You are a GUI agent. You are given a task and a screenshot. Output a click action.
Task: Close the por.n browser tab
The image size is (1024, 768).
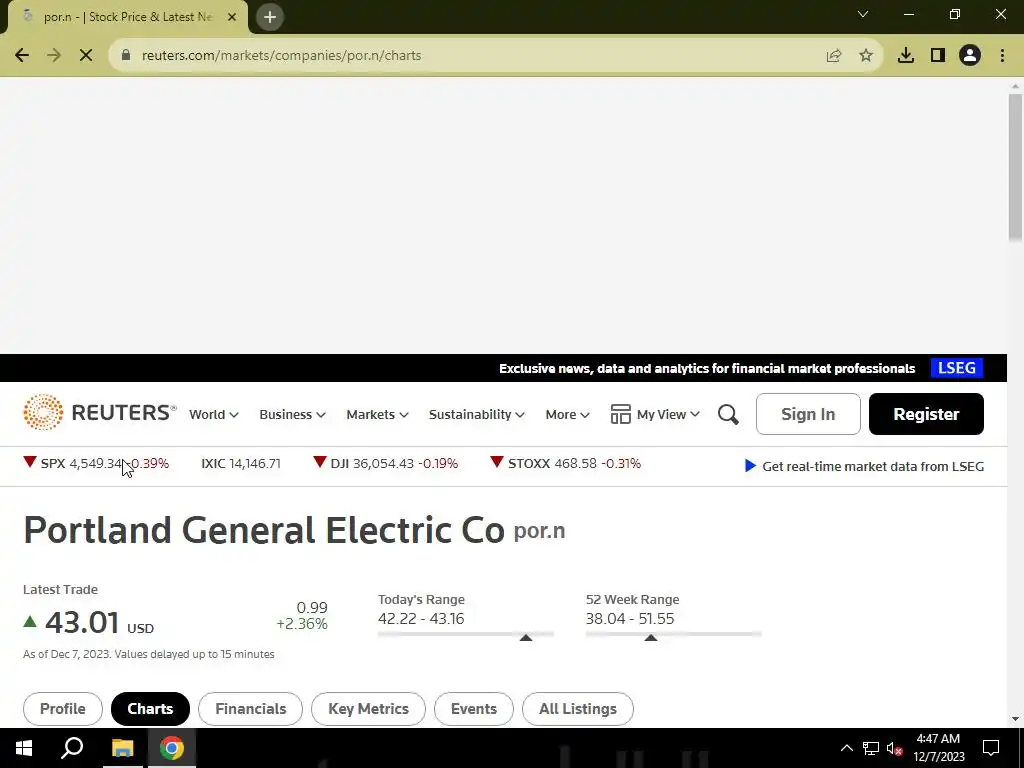tap(232, 17)
